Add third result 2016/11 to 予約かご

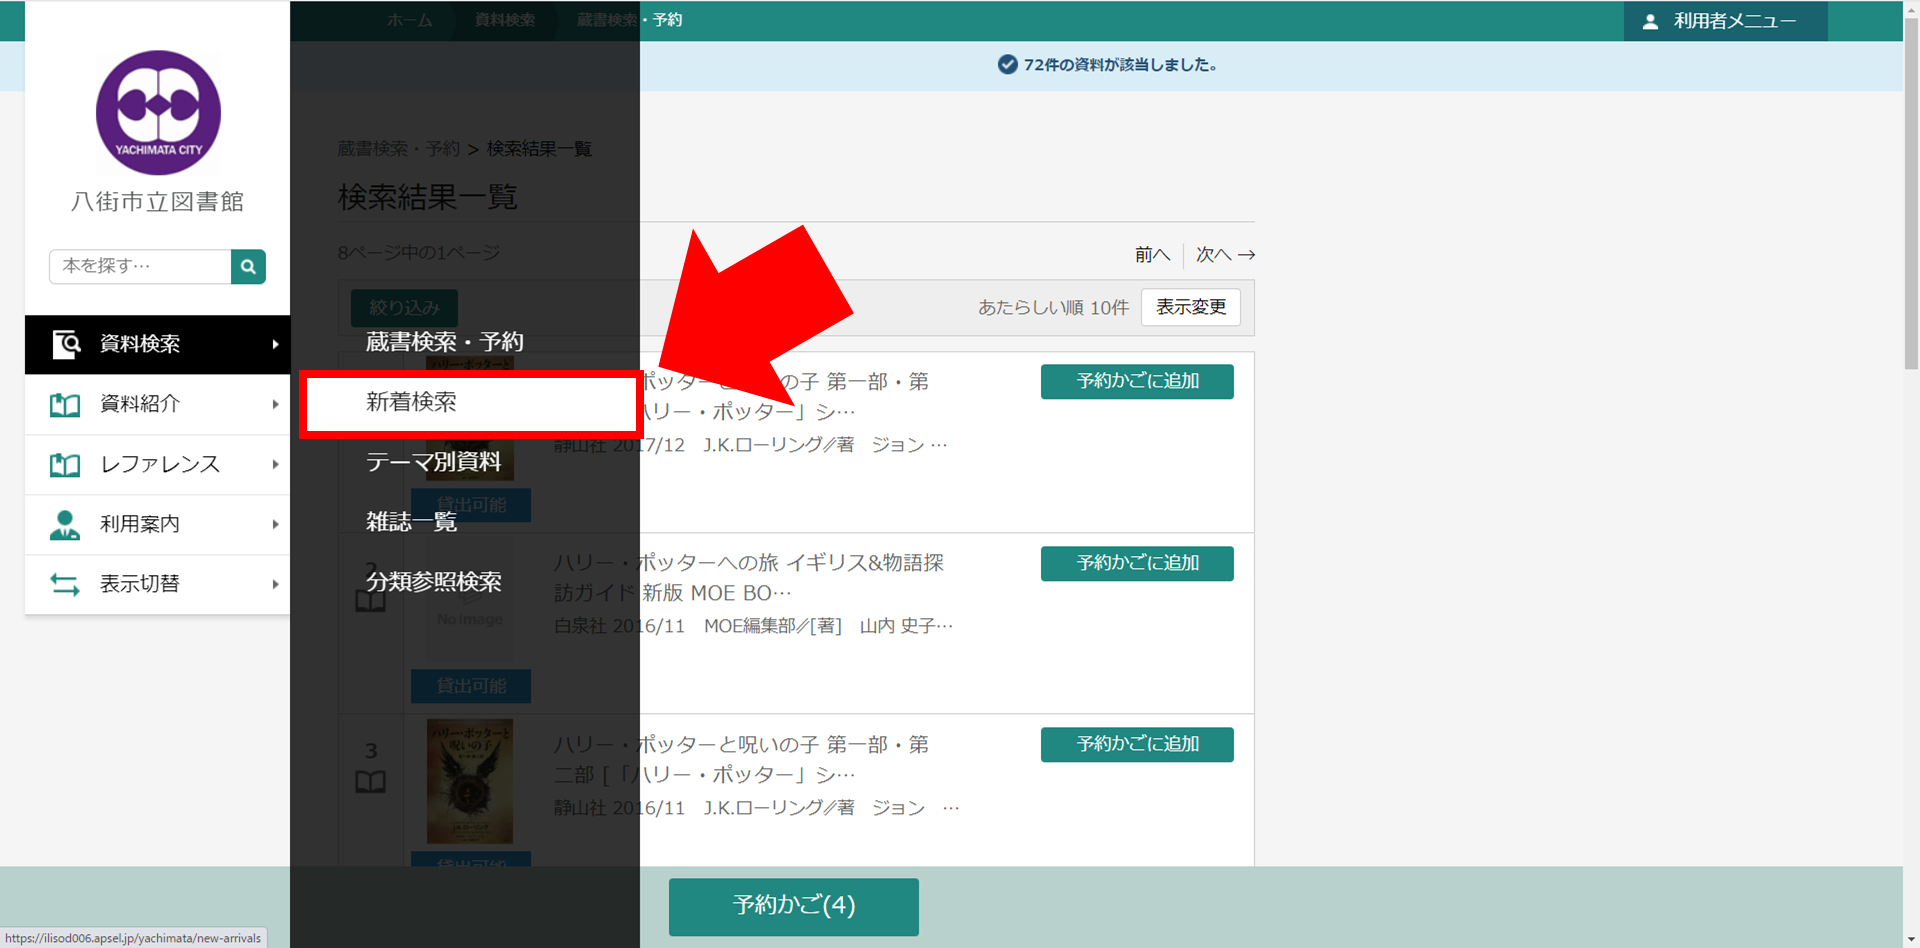click(1137, 744)
